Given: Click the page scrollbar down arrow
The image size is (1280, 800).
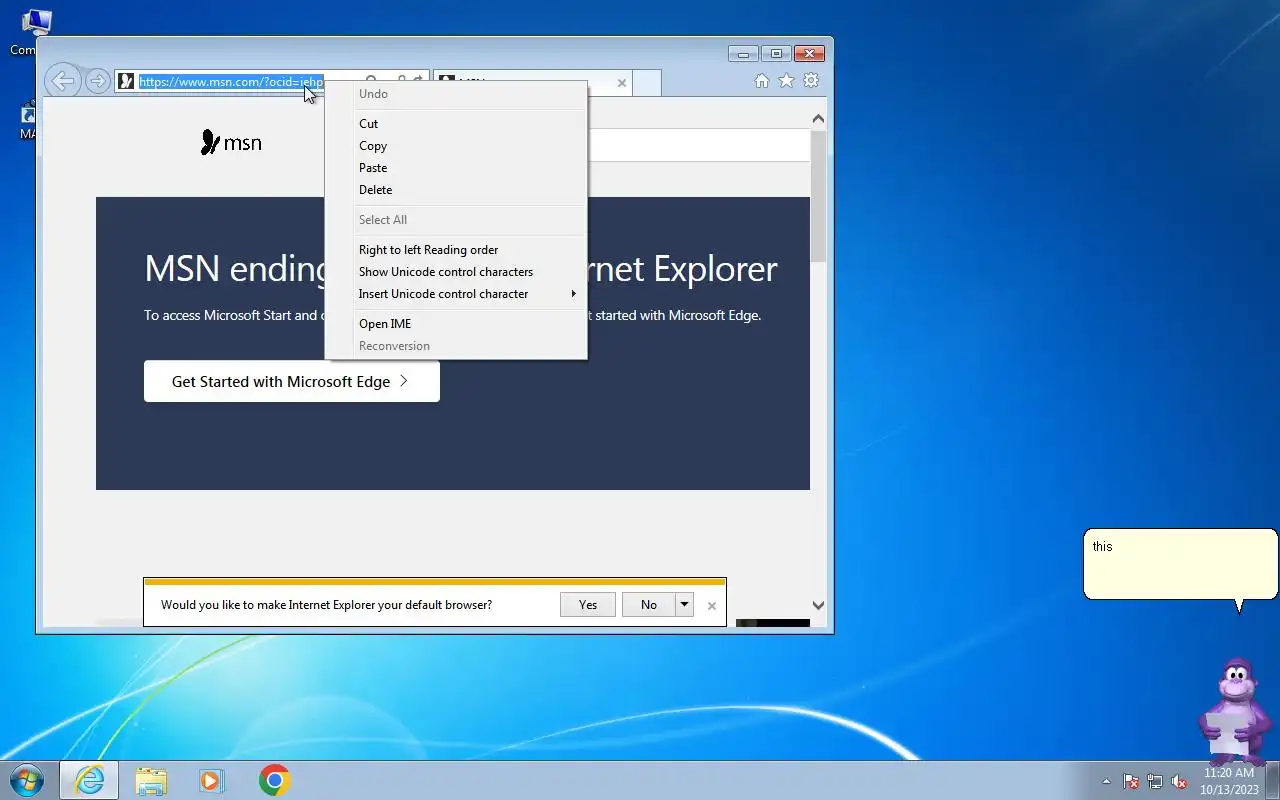Looking at the screenshot, I should [818, 605].
